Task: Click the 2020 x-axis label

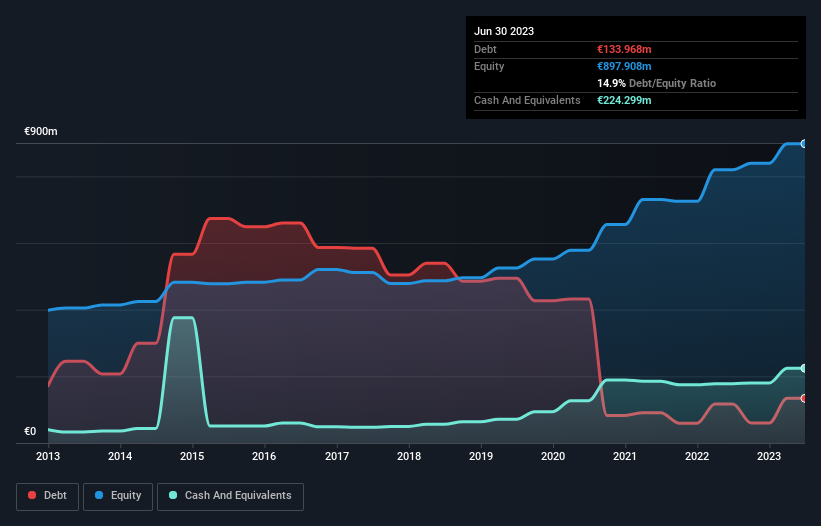Action: click(x=553, y=456)
